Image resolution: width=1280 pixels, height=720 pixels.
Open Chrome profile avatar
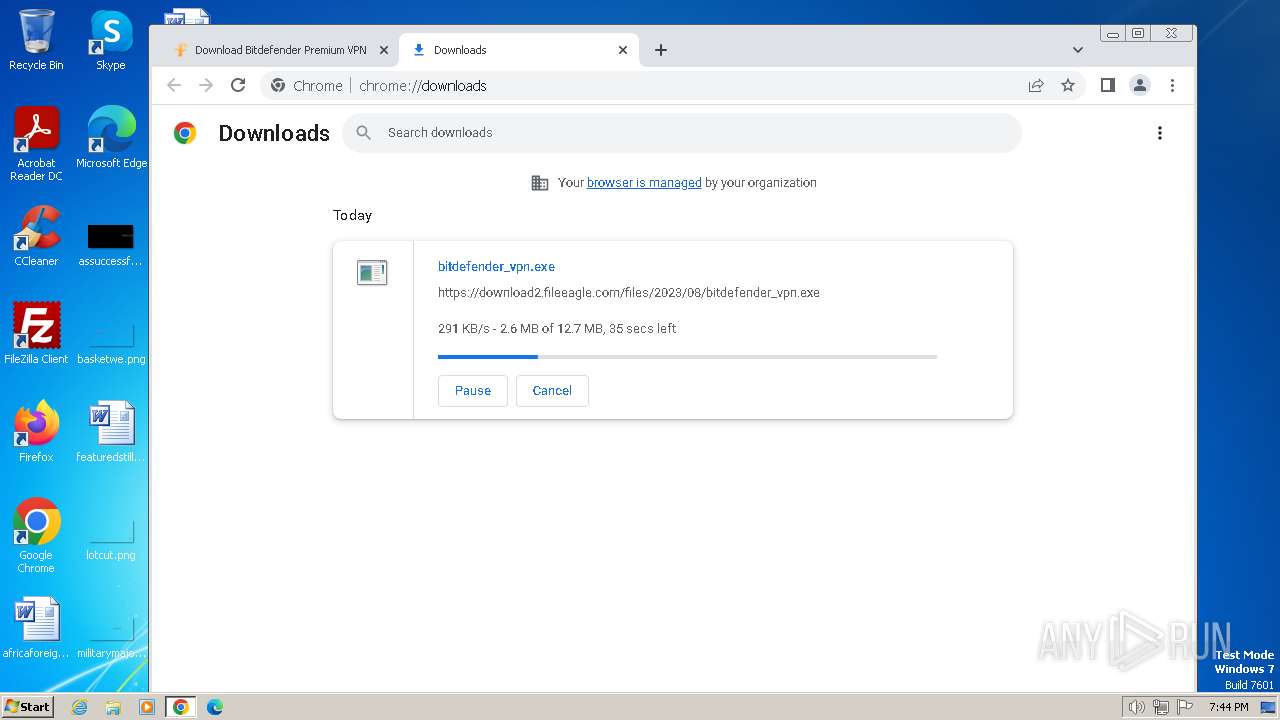pyautogui.click(x=1140, y=86)
